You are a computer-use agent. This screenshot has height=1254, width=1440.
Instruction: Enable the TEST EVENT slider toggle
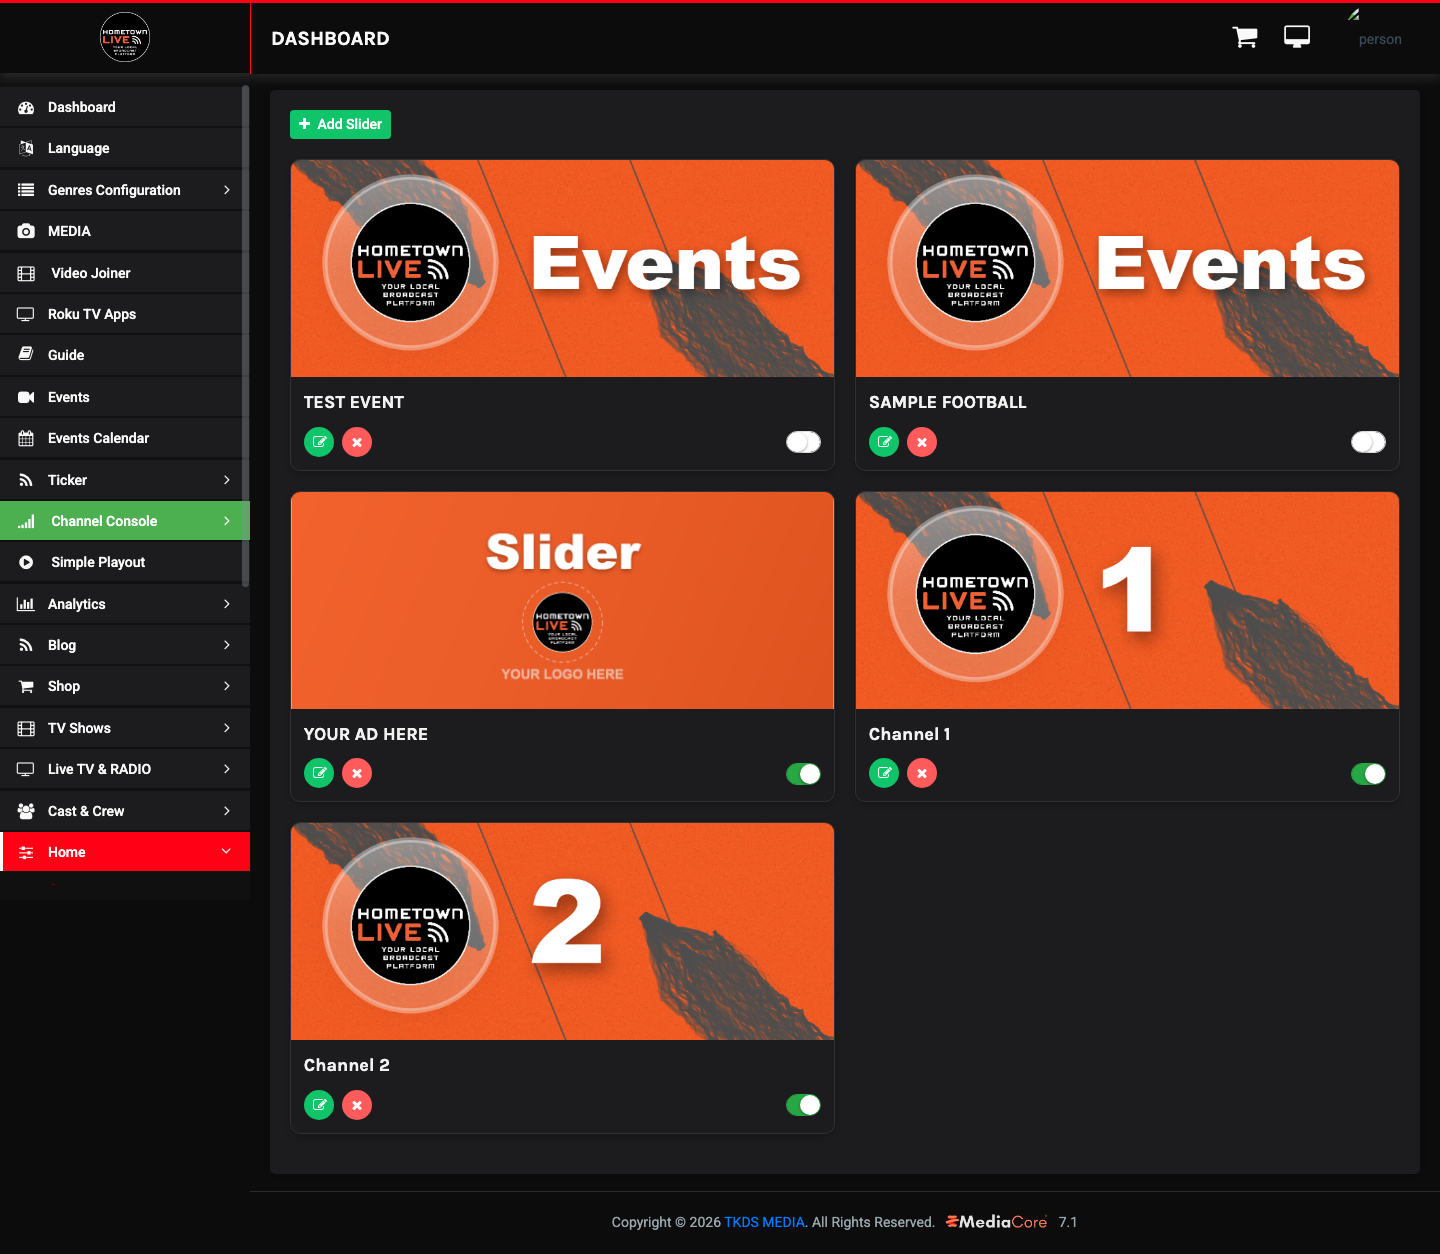[803, 442]
